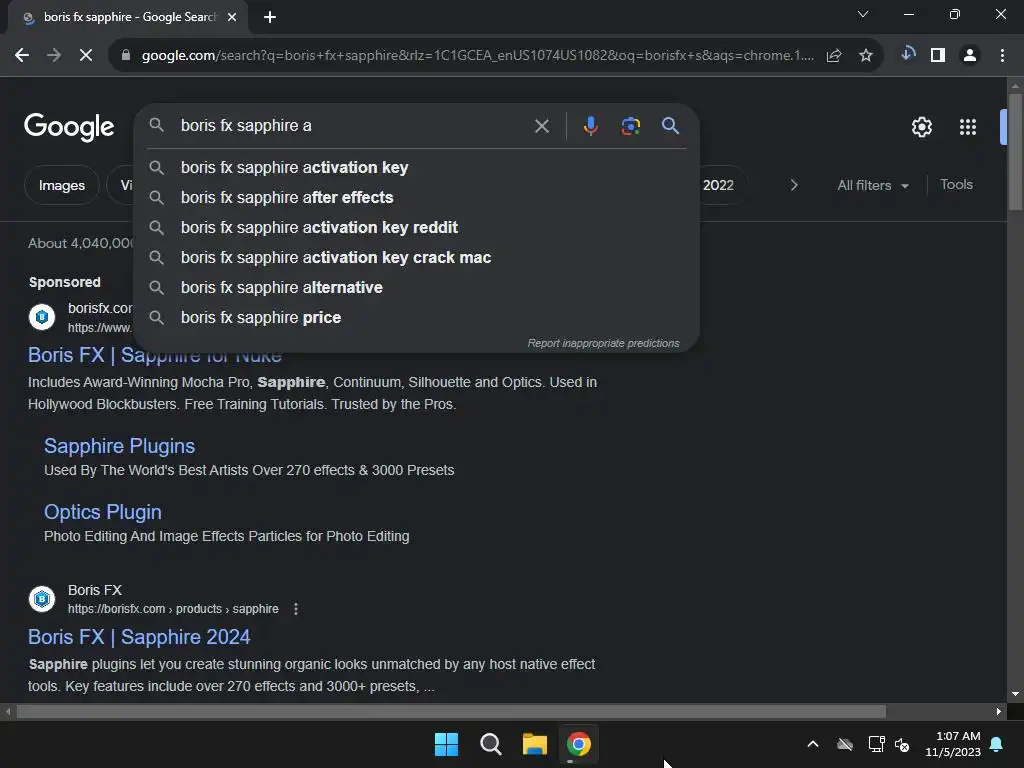Show hidden system tray icons
Screen dimensions: 1024x768
[x=812, y=744]
